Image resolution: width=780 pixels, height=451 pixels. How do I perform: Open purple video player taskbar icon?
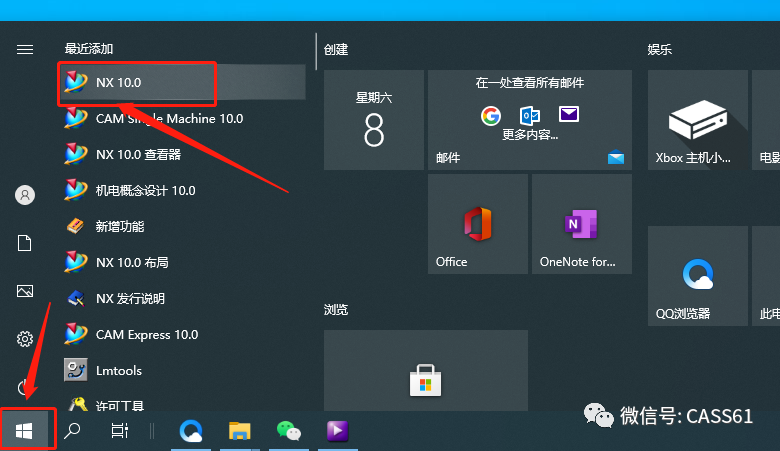pos(337,431)
